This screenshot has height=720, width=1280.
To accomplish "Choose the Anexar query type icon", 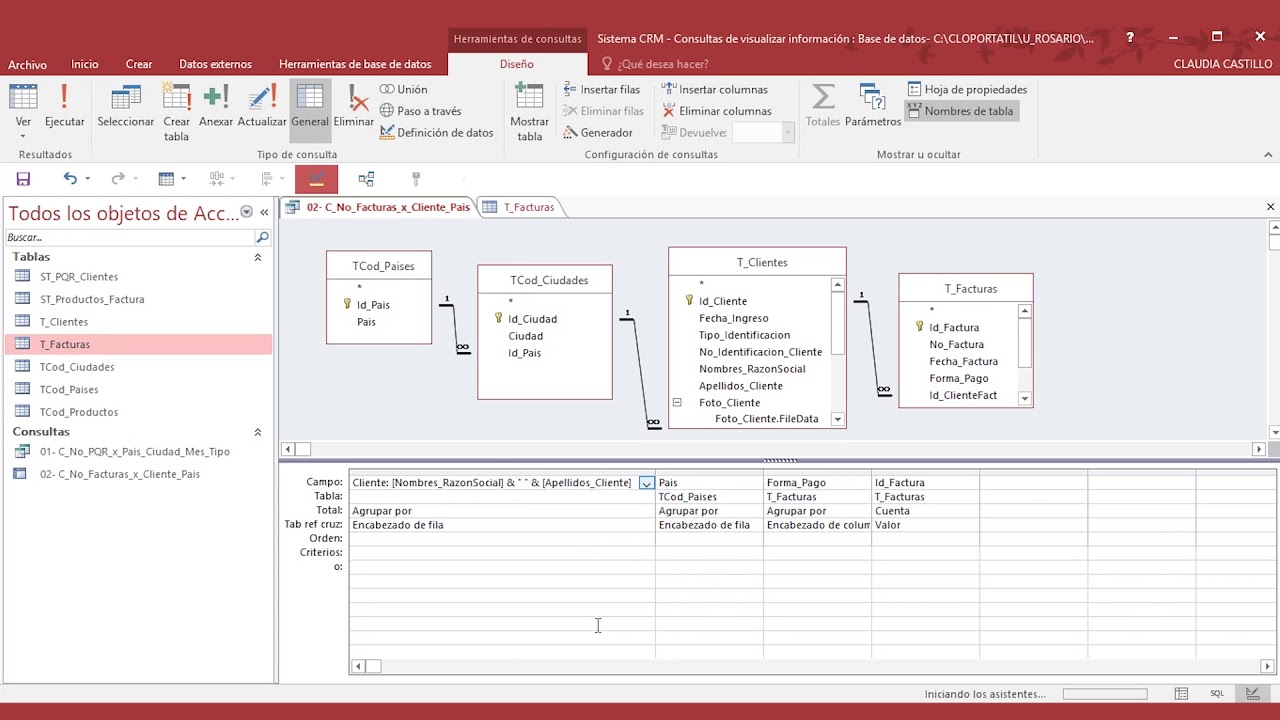I will pyautogui.click(x=216, y=108).
